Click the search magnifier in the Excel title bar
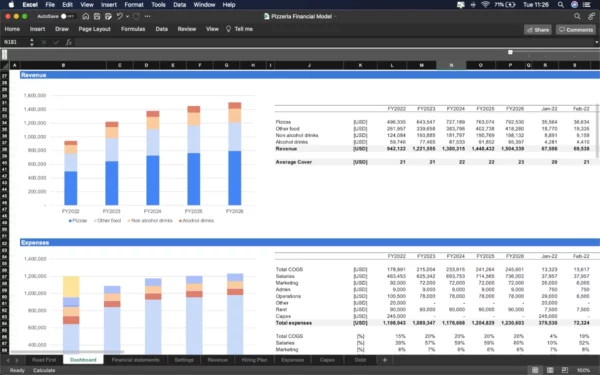This screenshot has height=375, width=600. coord(577,16)
